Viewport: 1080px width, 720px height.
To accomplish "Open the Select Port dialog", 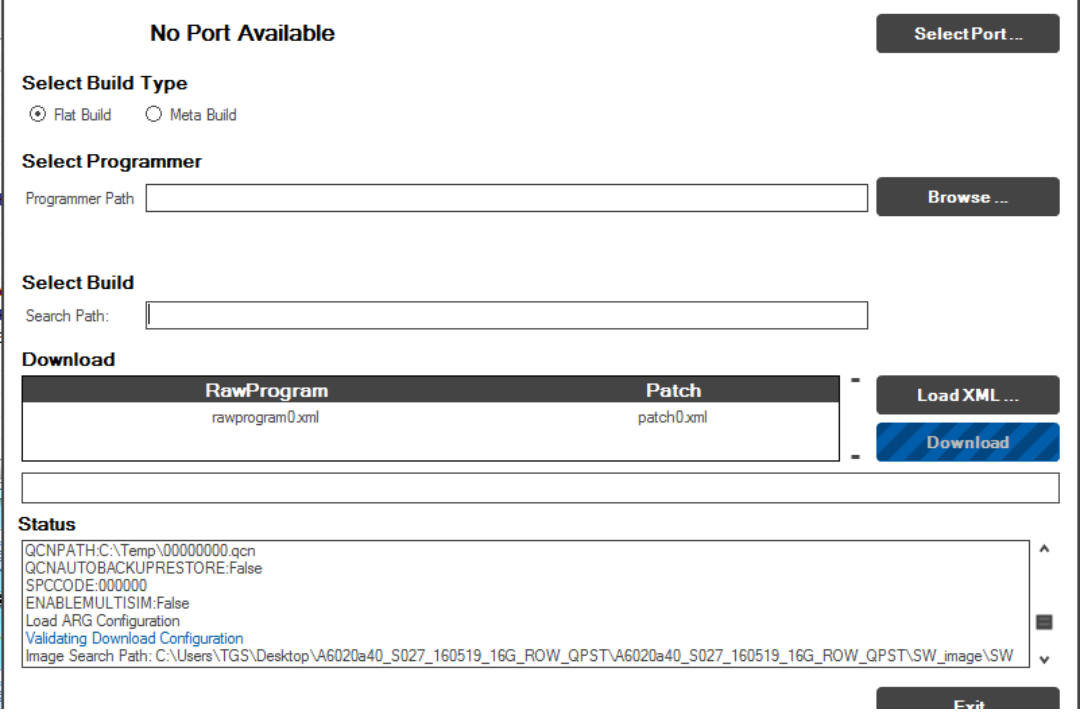I will (967, 34).
